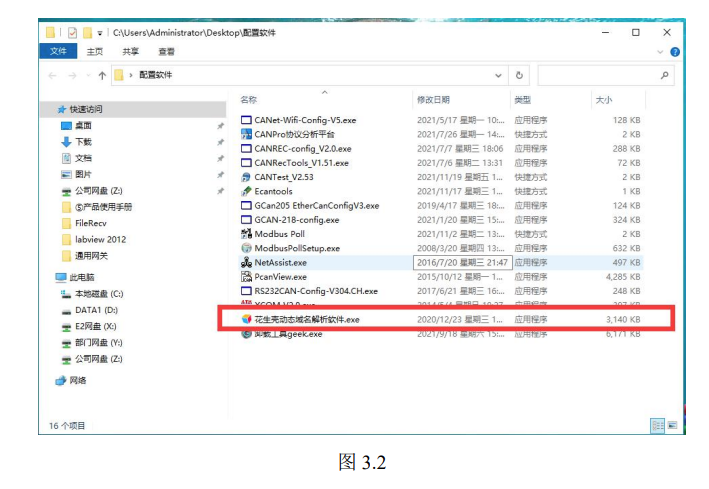Open the quick access toolbar dropdown arrow
Screen dimensions: 709x489
point(99,33)
